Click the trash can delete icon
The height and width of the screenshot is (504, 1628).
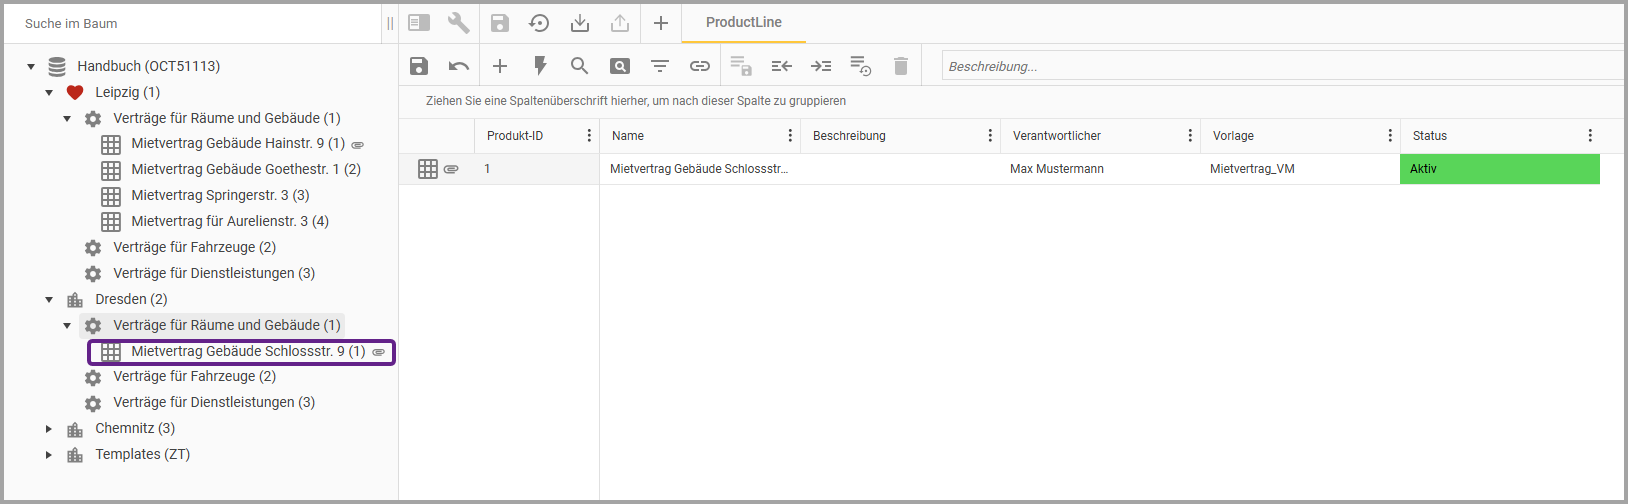pos(901,66)
